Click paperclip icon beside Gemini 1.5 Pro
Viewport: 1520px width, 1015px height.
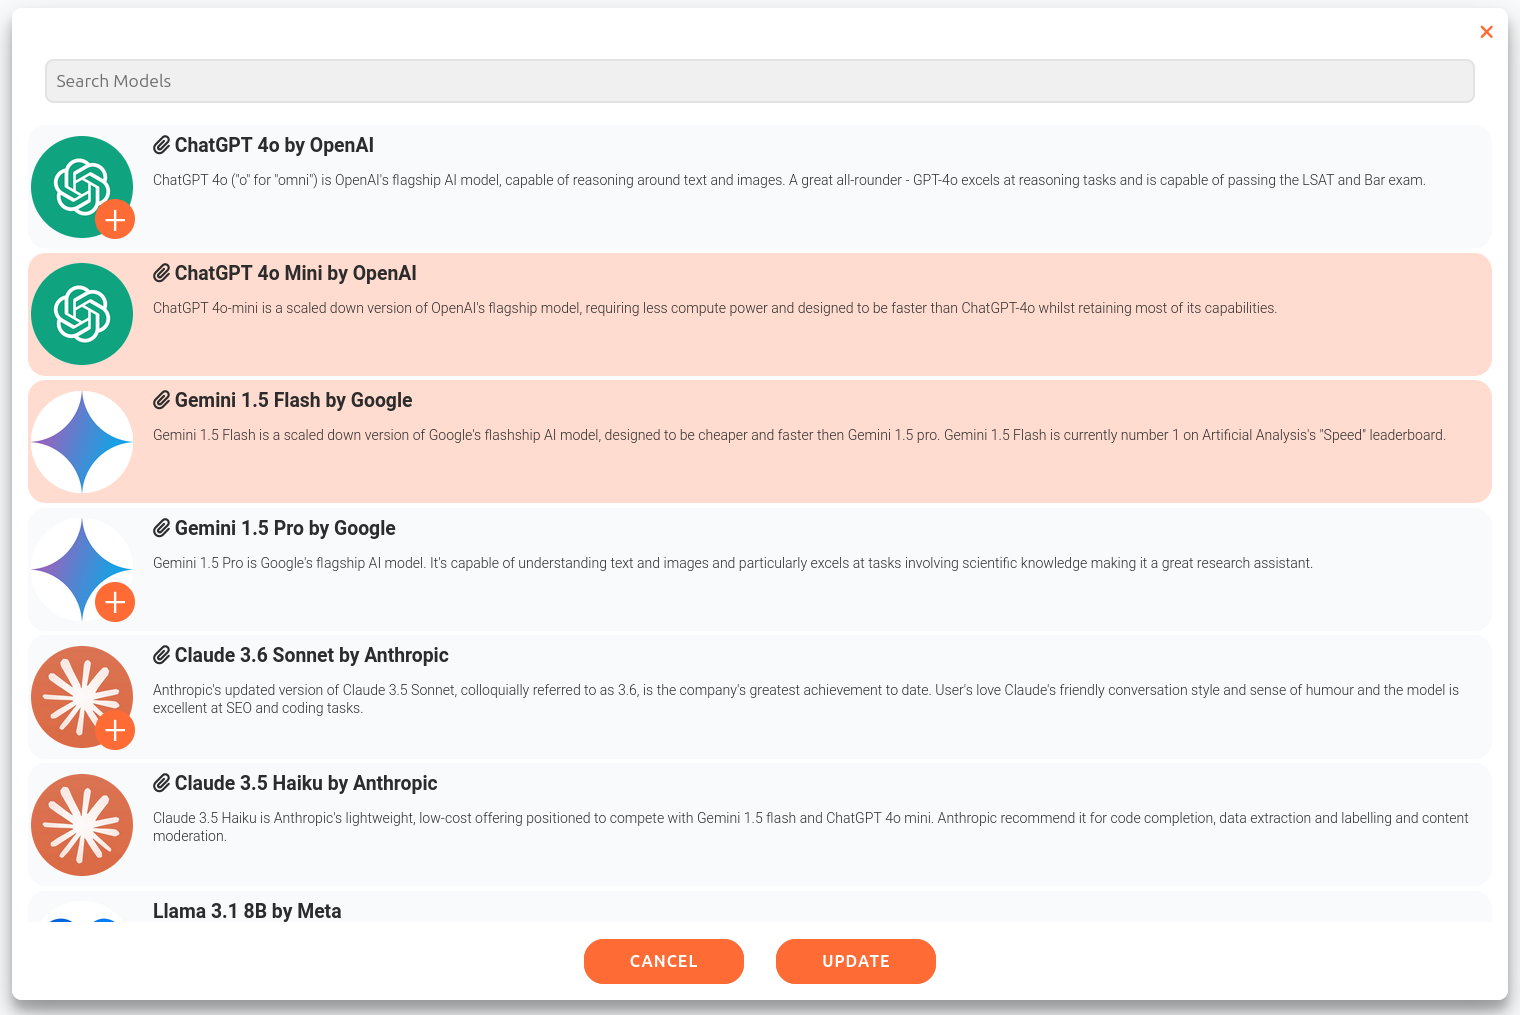162,528
